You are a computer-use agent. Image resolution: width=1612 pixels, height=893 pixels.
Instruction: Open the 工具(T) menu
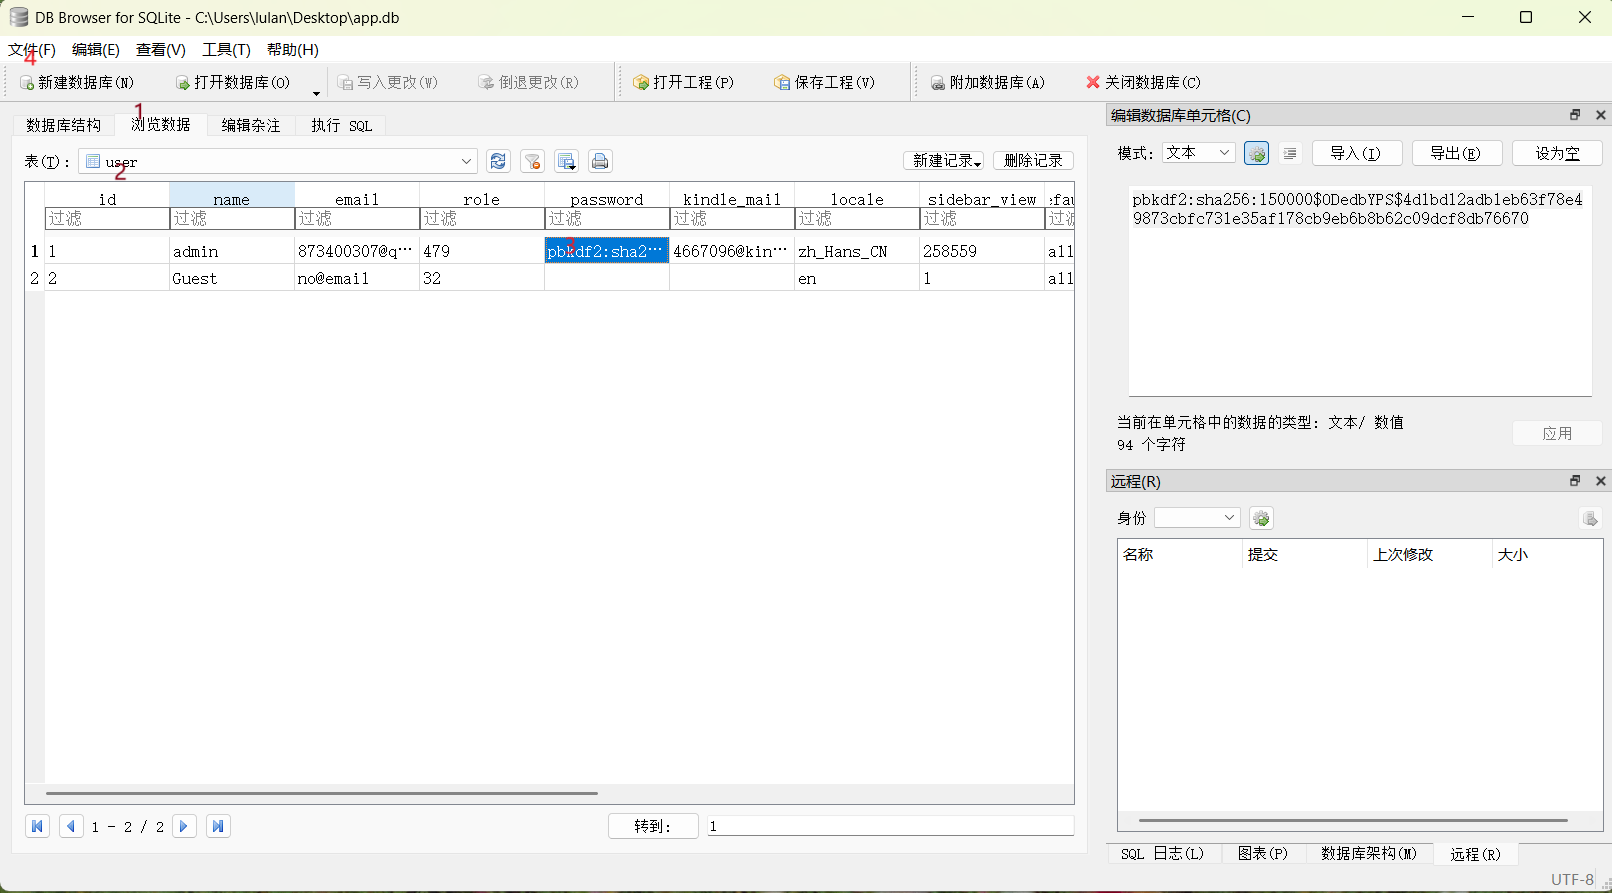click(x=226, y=50)
